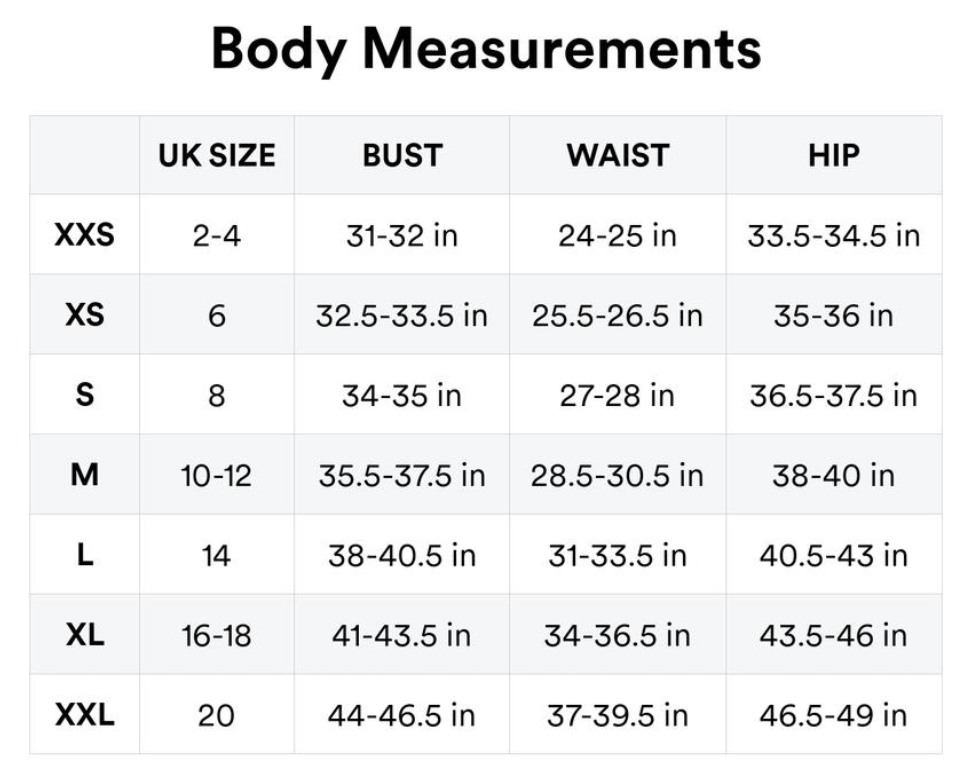Viewport: 970px width, 782px height.
Task: Click the WAIST column header
Action: click(618, 155)
